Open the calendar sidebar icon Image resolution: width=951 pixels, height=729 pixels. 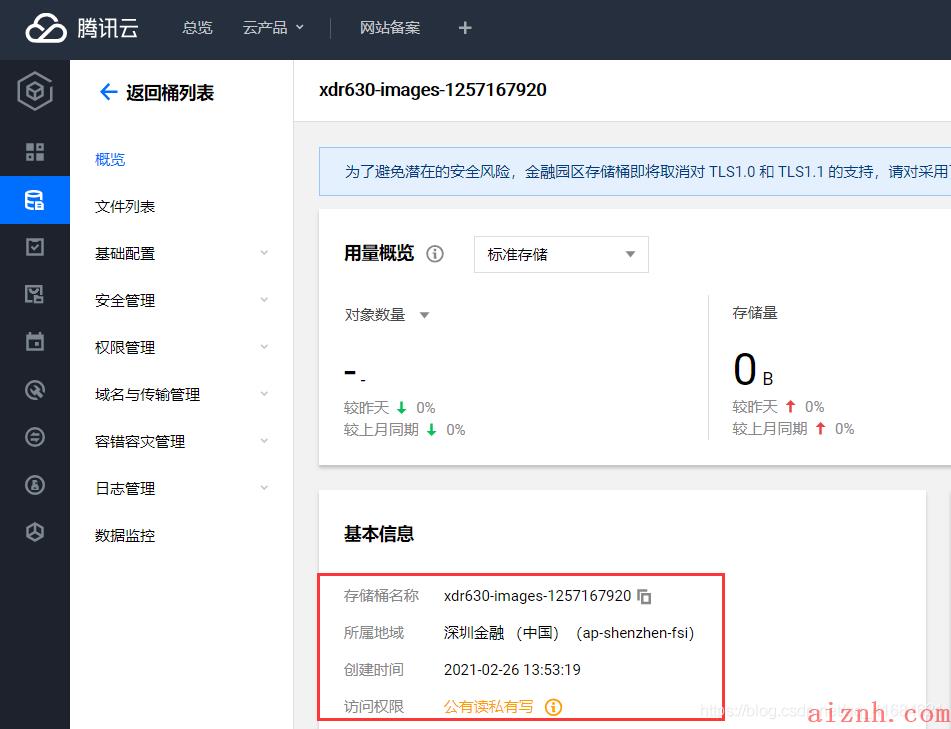click(35, 341)
